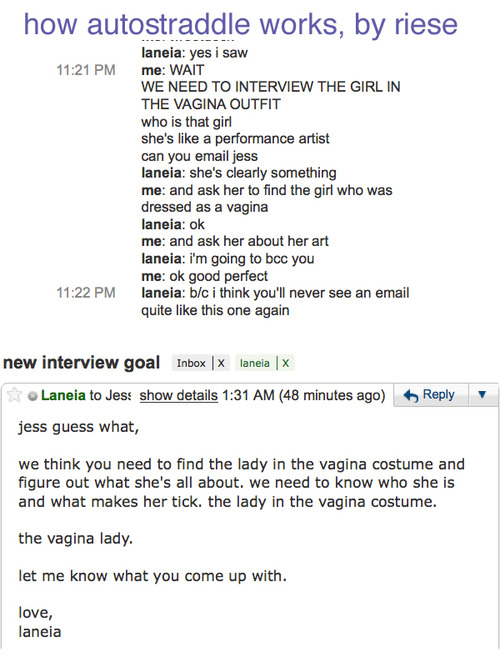Image resolution: width=500 pixels, height=667 pixels.
Task: Click the Reply button
Action: point(431,395)
